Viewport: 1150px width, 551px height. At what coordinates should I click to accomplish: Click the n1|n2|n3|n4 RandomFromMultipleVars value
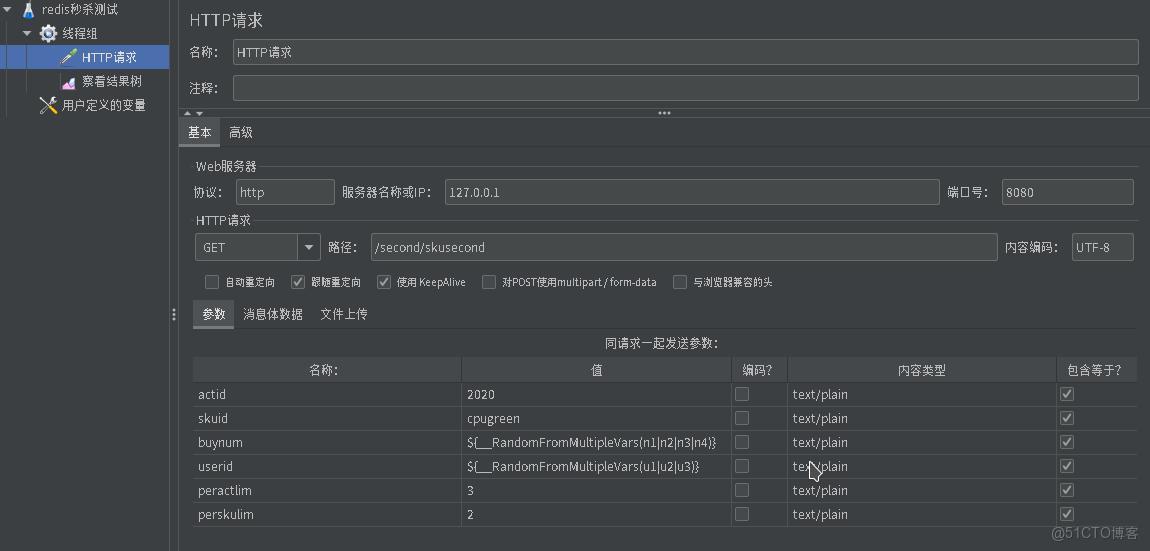tap(596, 442)
